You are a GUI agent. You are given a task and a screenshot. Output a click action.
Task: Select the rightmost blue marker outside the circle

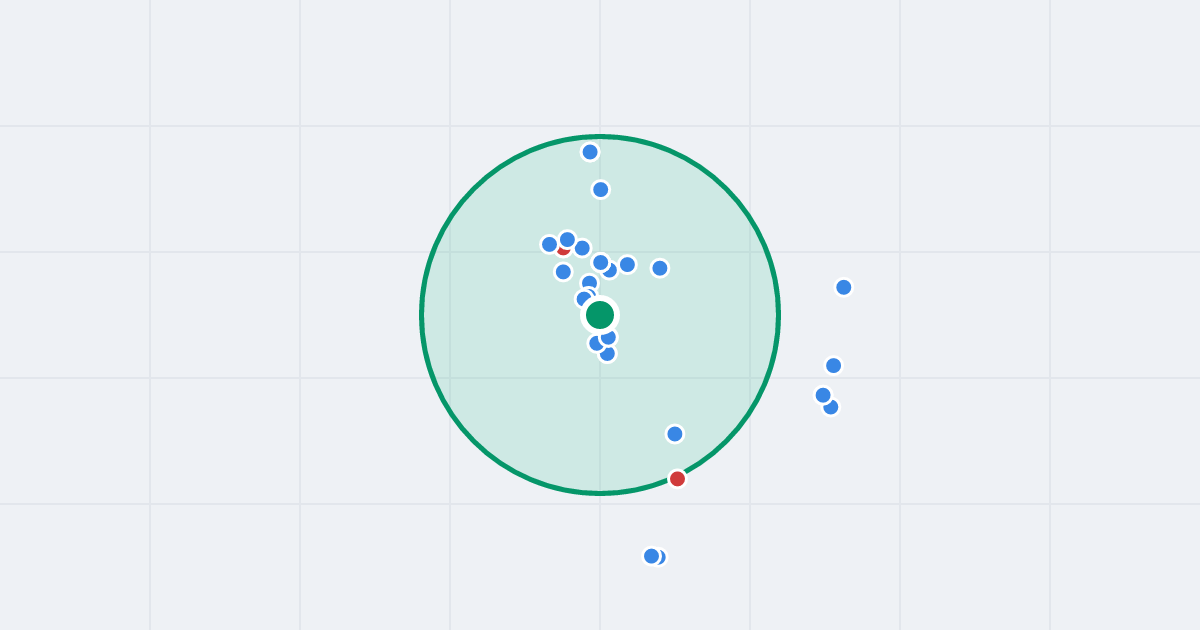844,287
